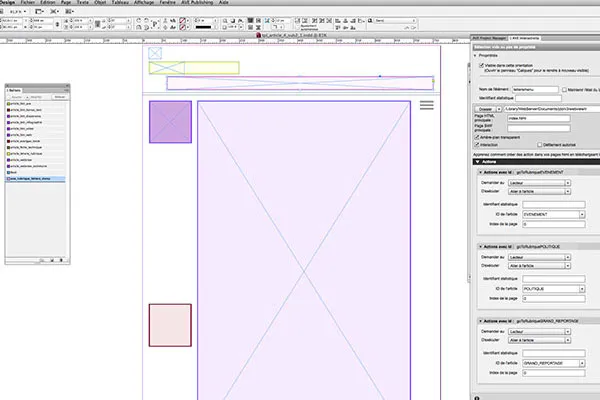Viewport: 600px width, 400px height.
Task: Switch to the AVE Interactivité tab
Action: [x=525, y=38]
